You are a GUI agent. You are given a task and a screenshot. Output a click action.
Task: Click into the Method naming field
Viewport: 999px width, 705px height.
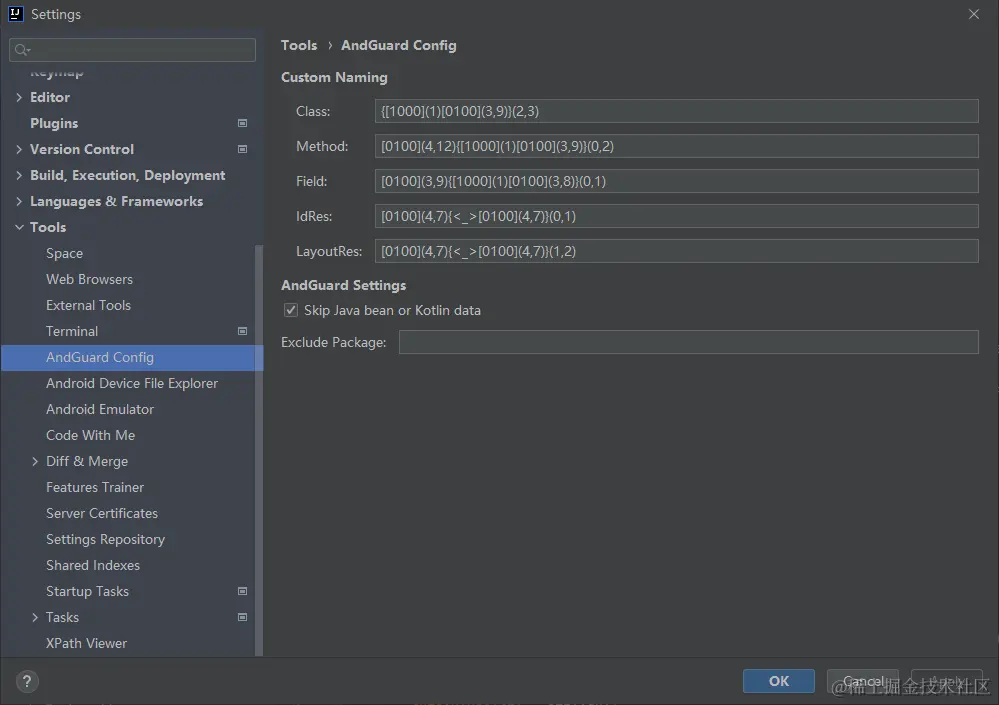pos(677,146)
